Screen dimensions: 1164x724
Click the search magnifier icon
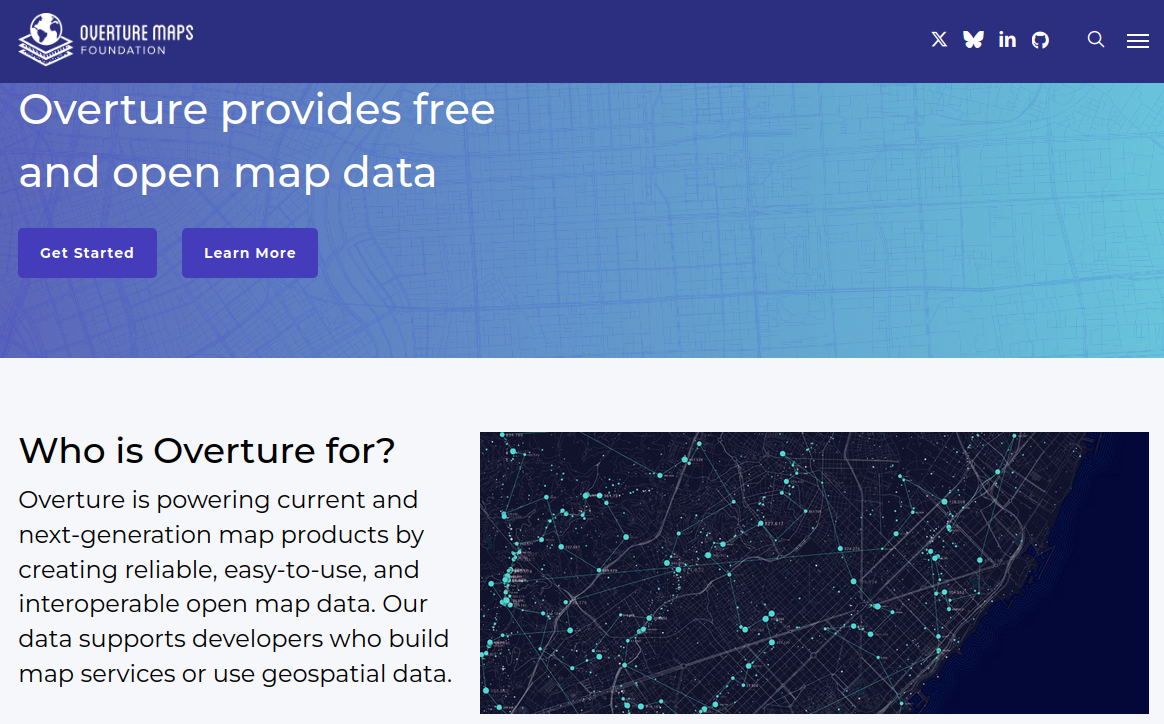[x=1096, y=40]
